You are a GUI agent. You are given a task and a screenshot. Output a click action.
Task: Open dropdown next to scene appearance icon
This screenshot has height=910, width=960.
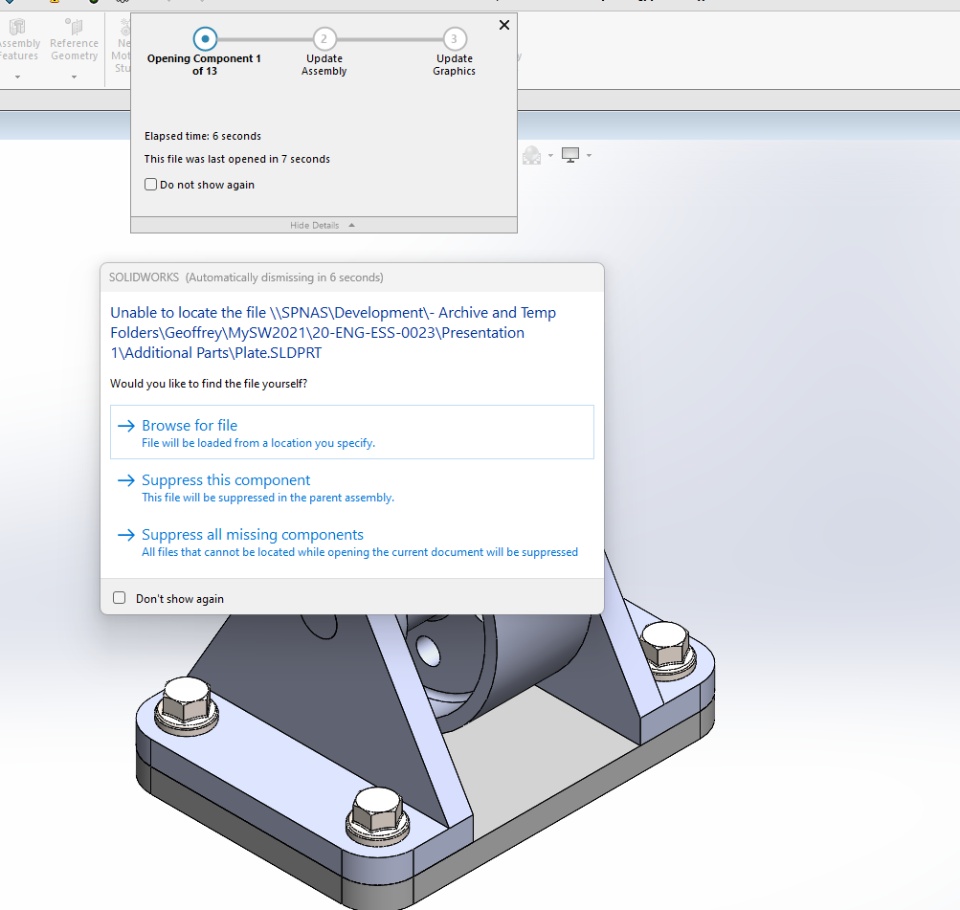[x=550, y=156]
